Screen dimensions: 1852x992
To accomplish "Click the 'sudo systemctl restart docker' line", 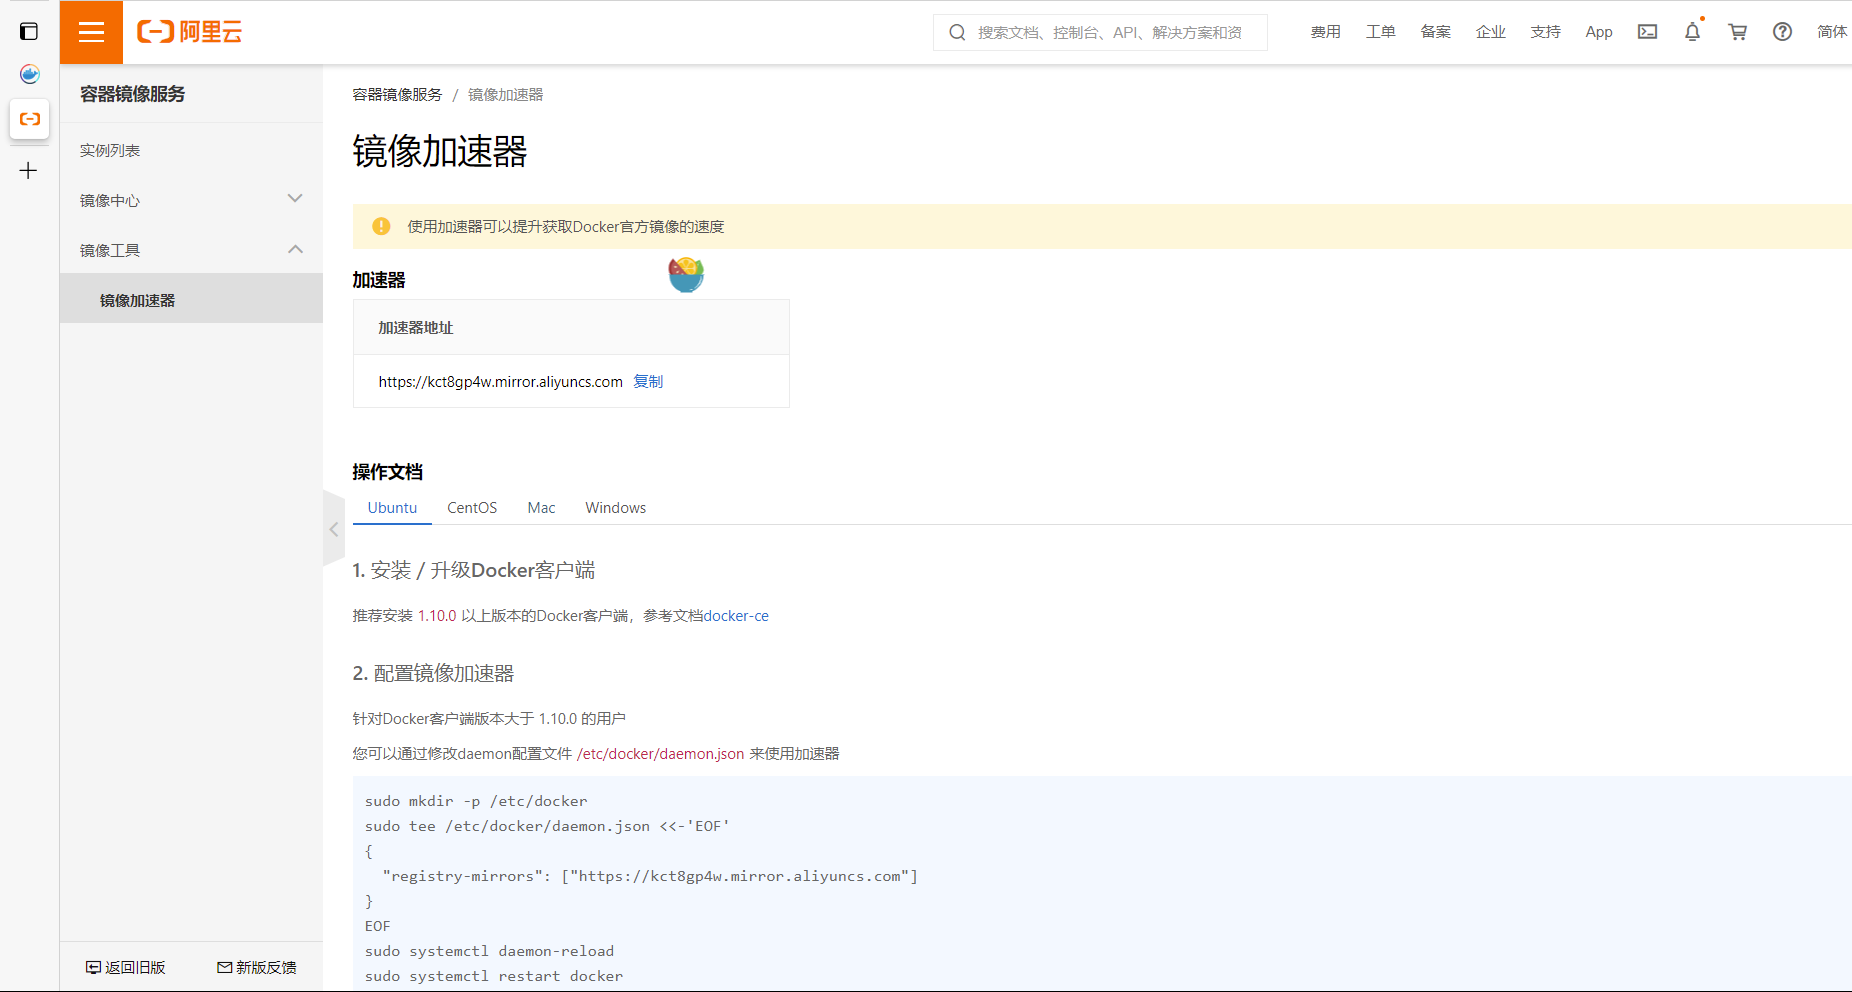I will (494, 976).
